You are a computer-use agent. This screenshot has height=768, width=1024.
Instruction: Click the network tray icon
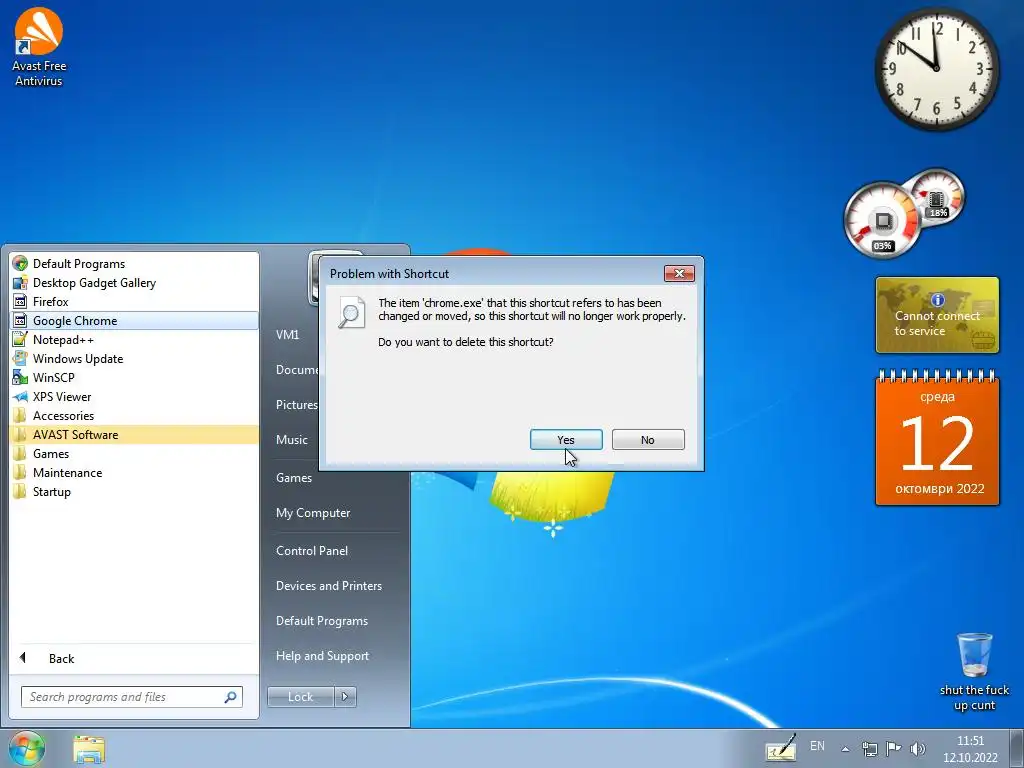(869, 749)
